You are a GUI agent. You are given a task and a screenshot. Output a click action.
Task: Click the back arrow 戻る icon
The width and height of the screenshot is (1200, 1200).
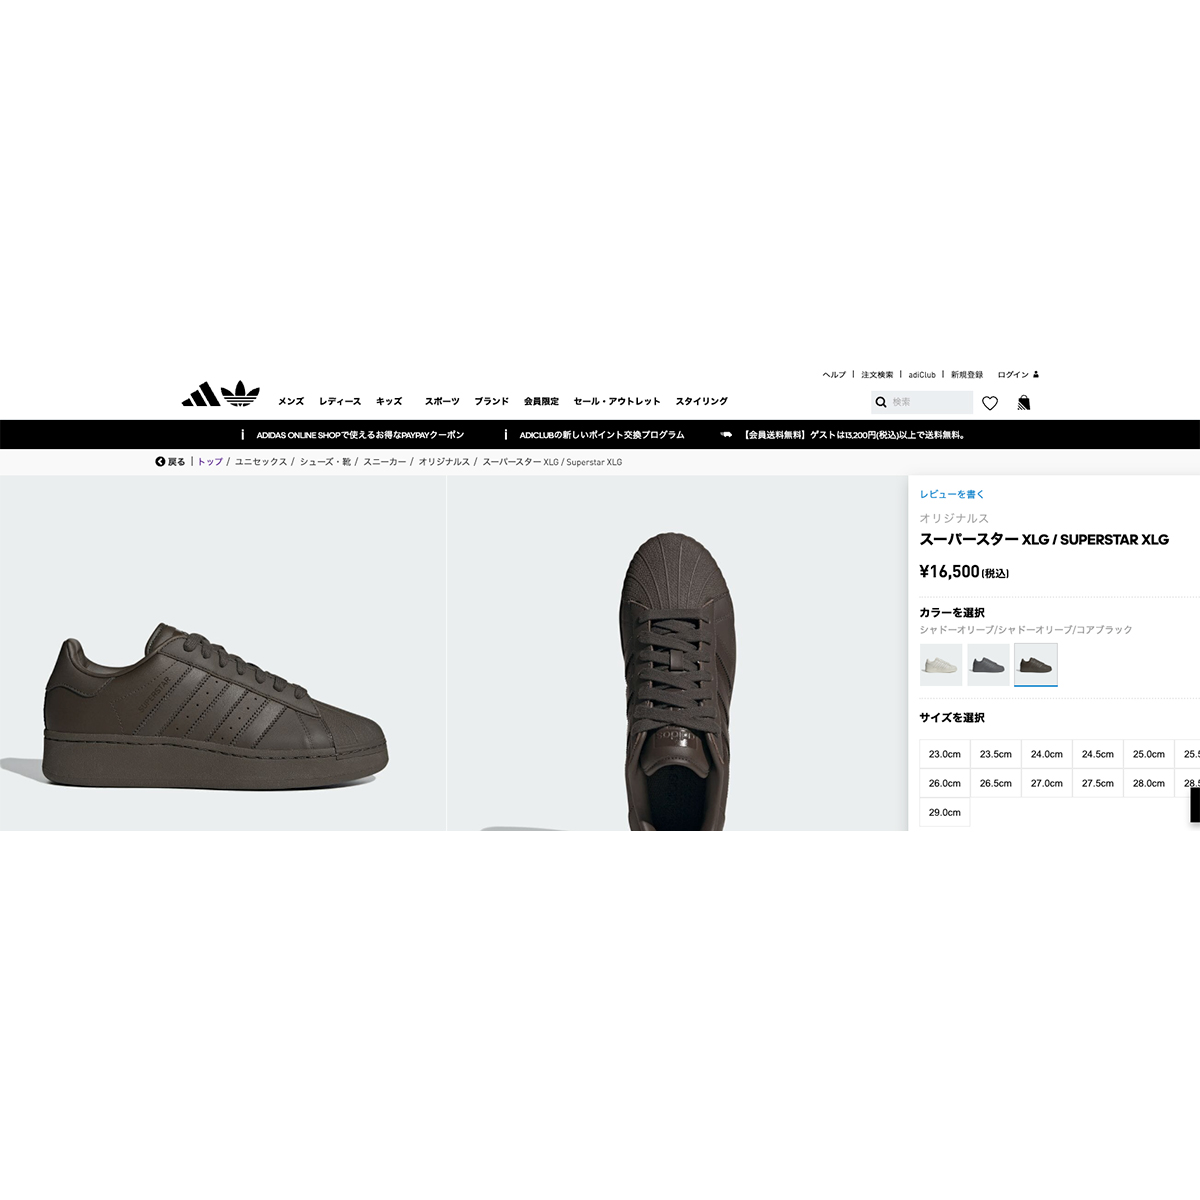[x=160, y=462]
